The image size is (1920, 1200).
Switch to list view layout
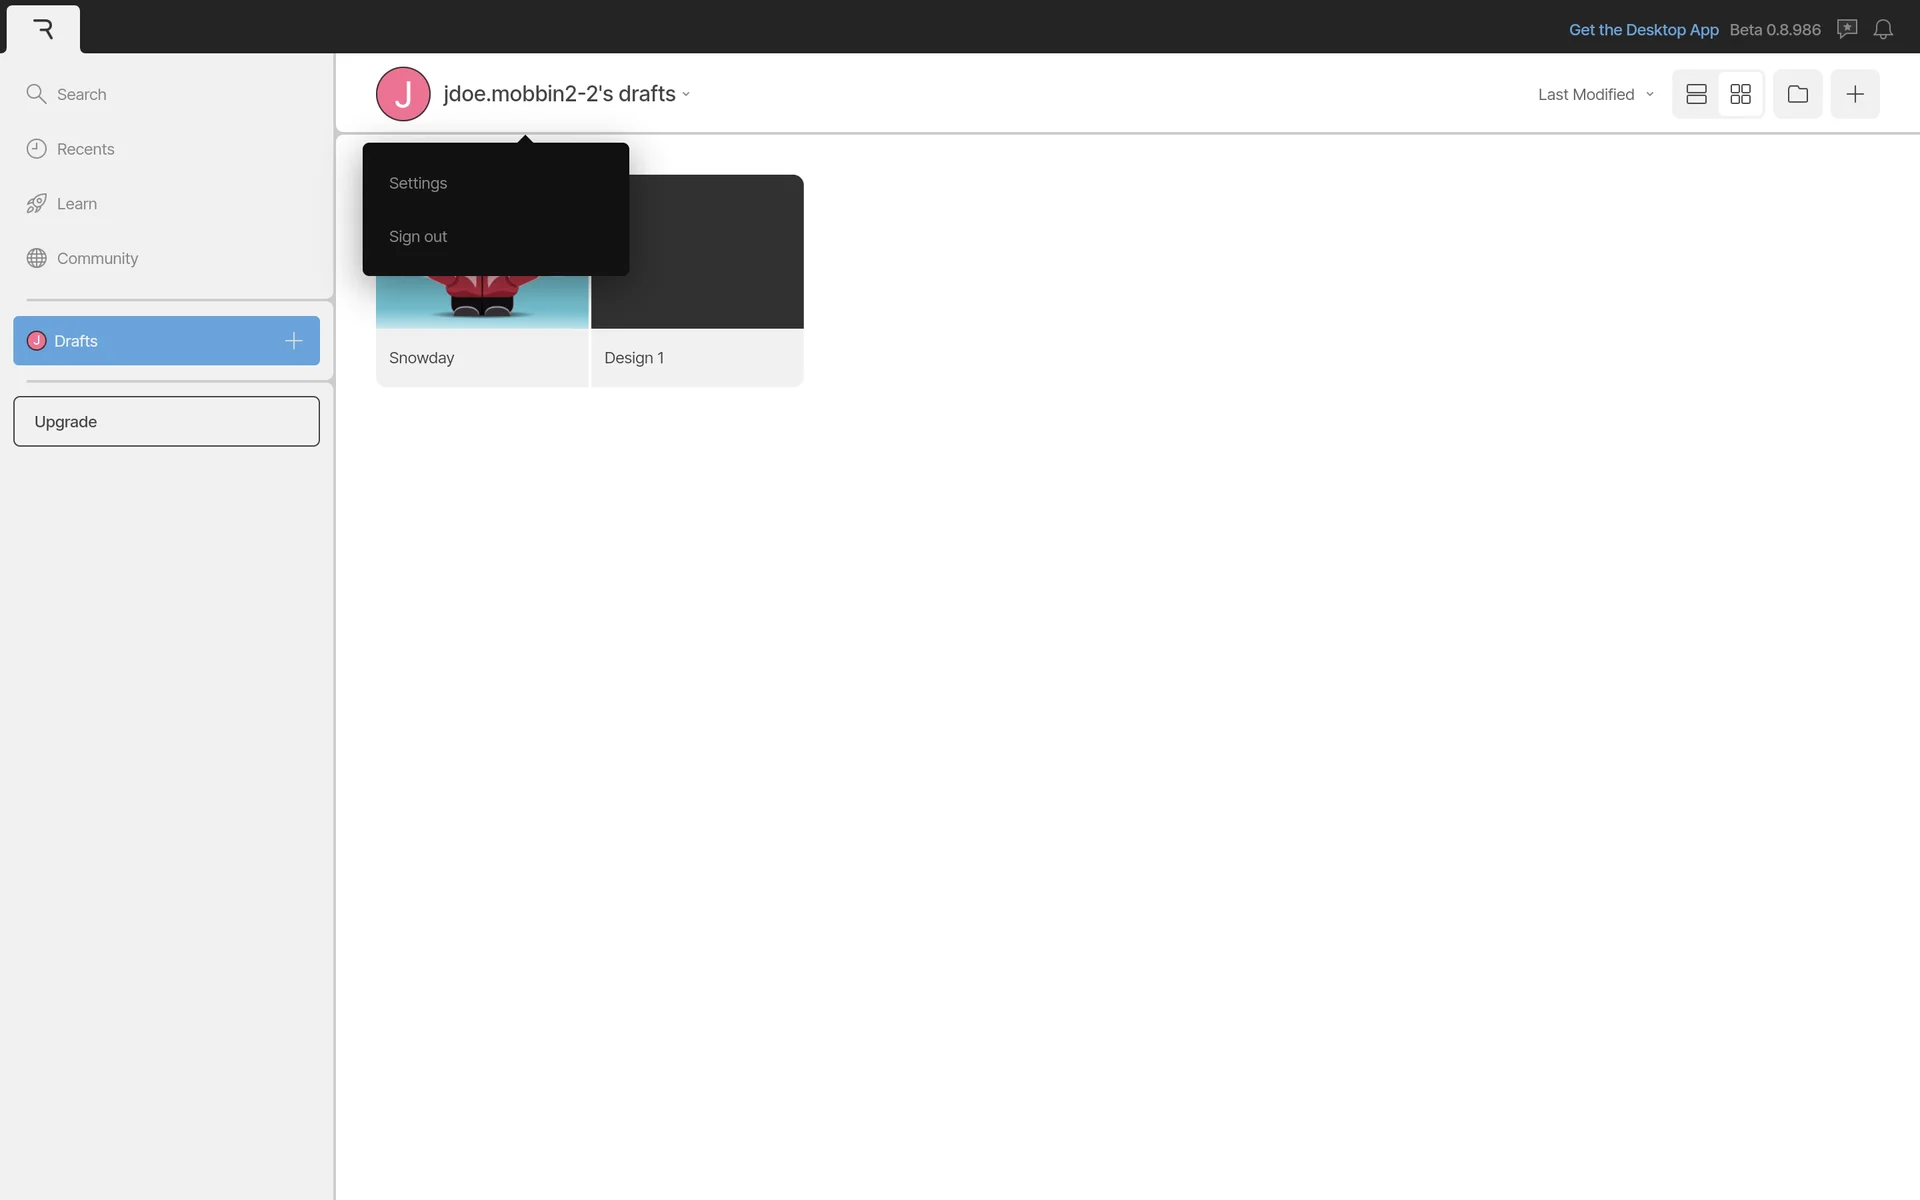click(1696, 94)
